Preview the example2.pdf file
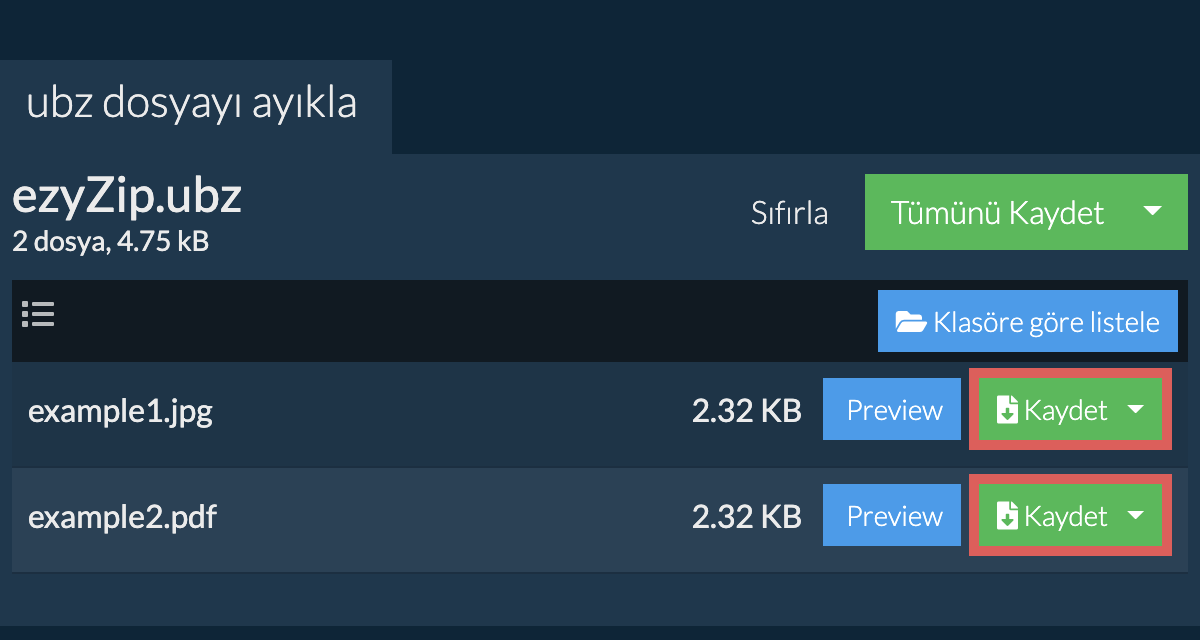 tap(894, 516)
